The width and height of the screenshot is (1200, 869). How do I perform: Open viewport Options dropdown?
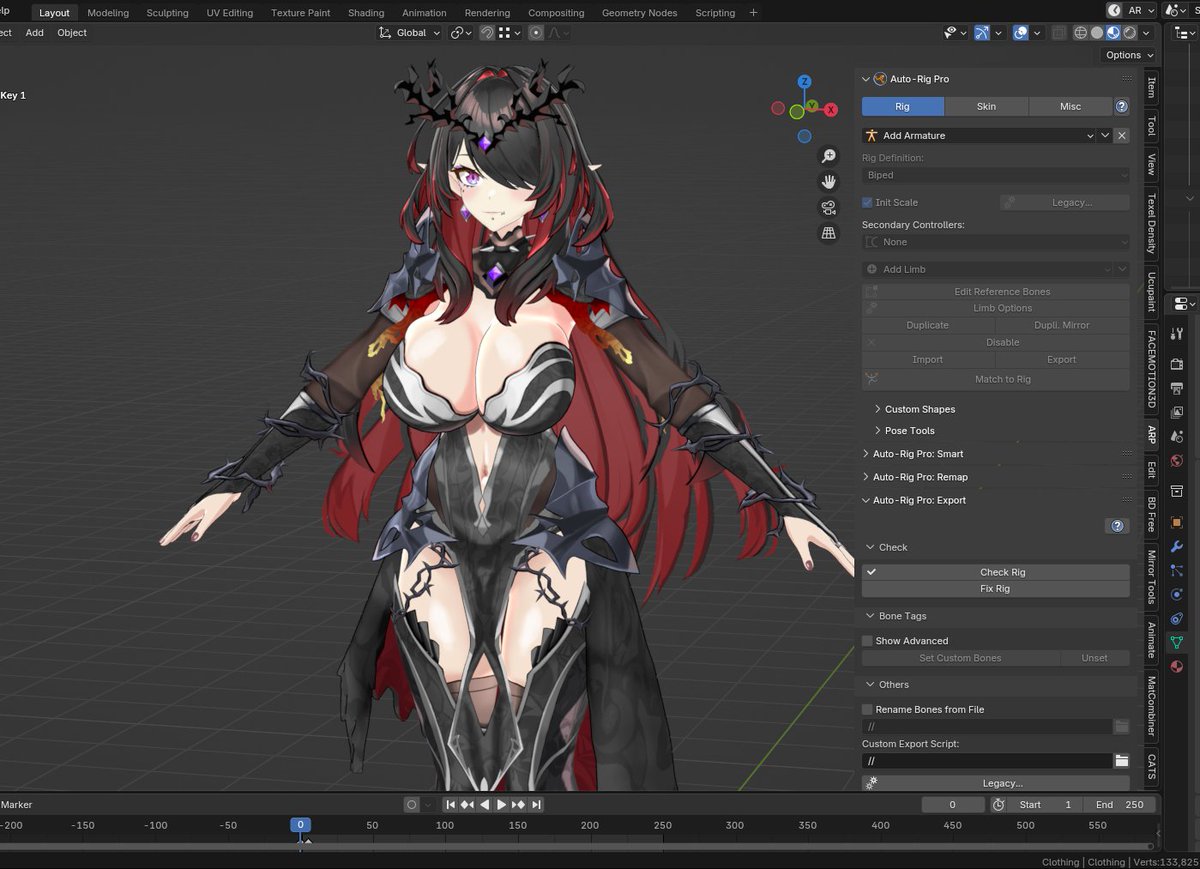tap(1129, 55)
